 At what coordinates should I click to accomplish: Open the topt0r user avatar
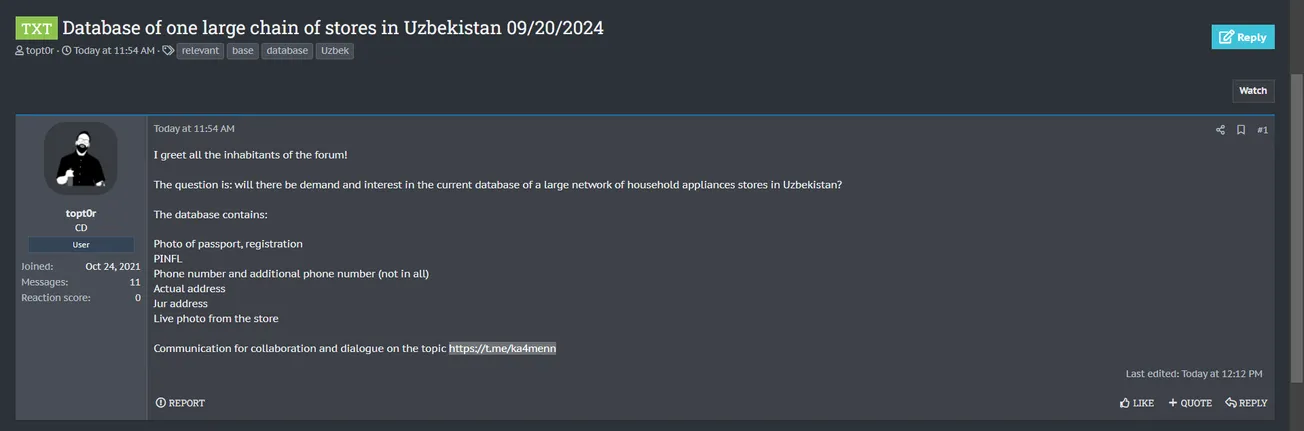tap(81, 159)
